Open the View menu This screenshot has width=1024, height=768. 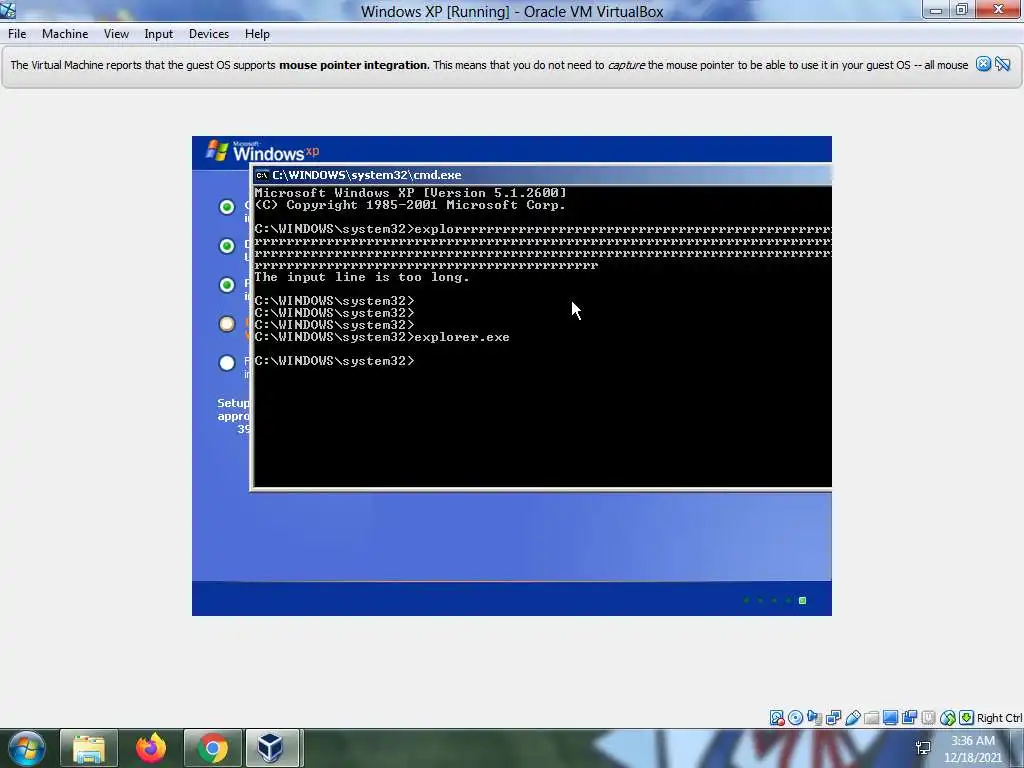pyautogui.click(x=116, y=34)
